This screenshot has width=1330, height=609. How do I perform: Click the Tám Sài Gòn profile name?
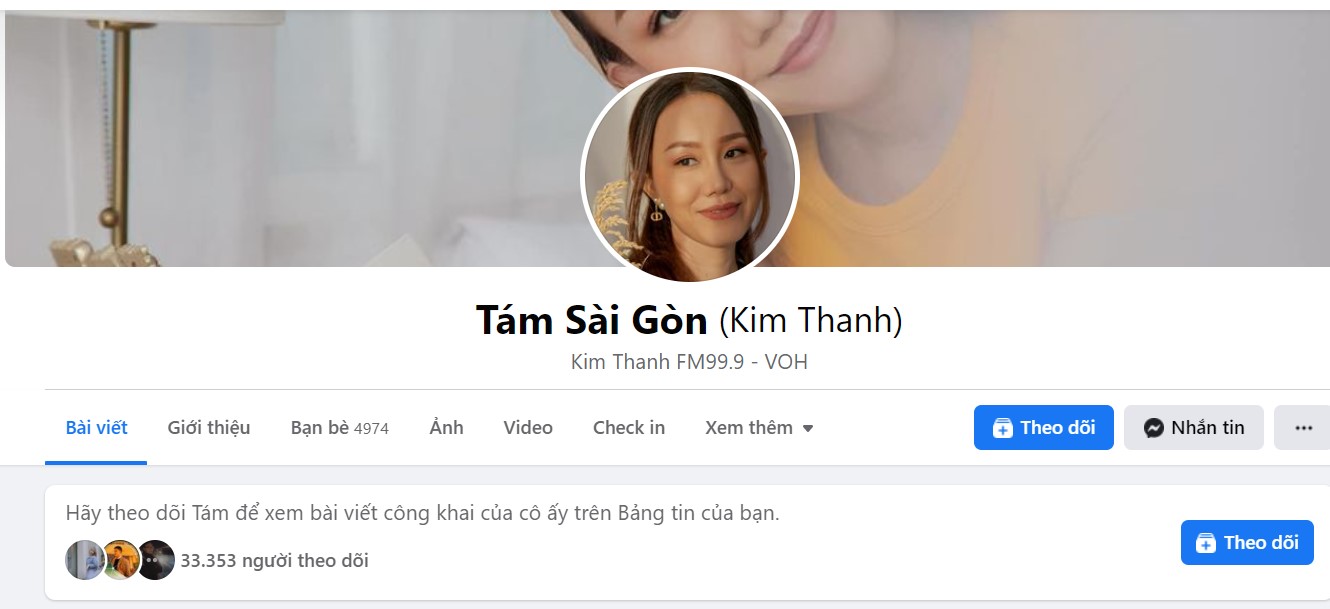tap(593, 320)
